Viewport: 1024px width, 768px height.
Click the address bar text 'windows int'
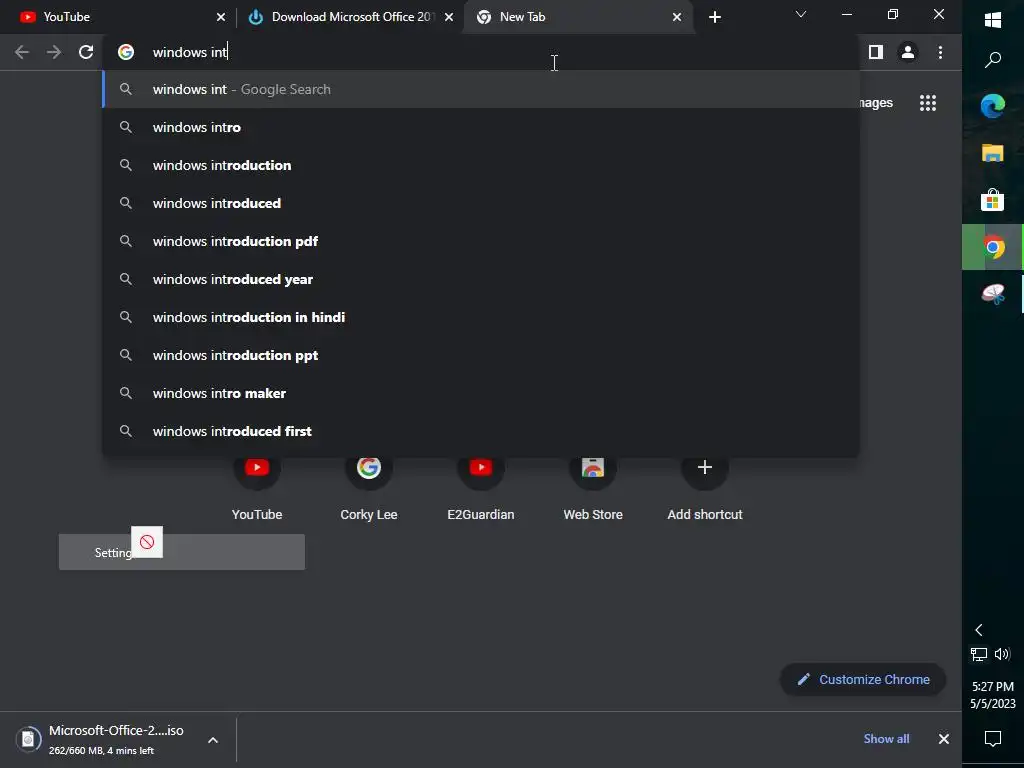pos(189,52)
